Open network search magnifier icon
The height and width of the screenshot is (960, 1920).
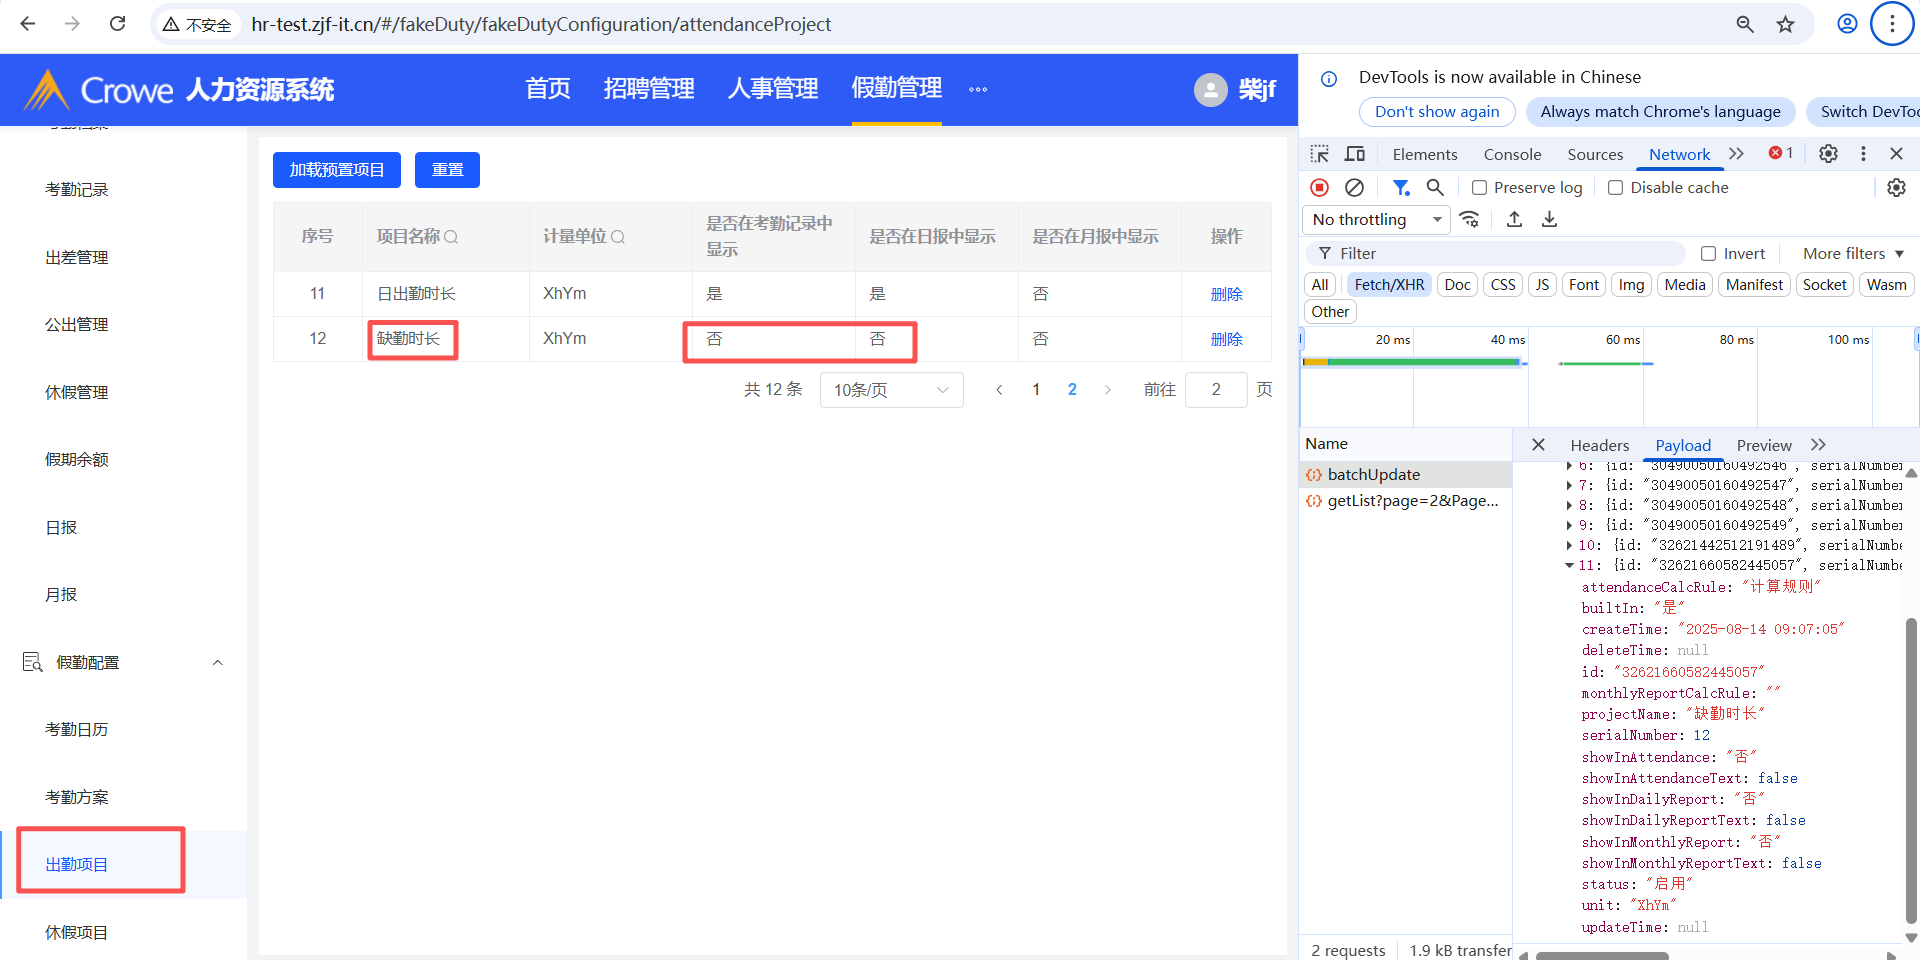click(1435, 188)
